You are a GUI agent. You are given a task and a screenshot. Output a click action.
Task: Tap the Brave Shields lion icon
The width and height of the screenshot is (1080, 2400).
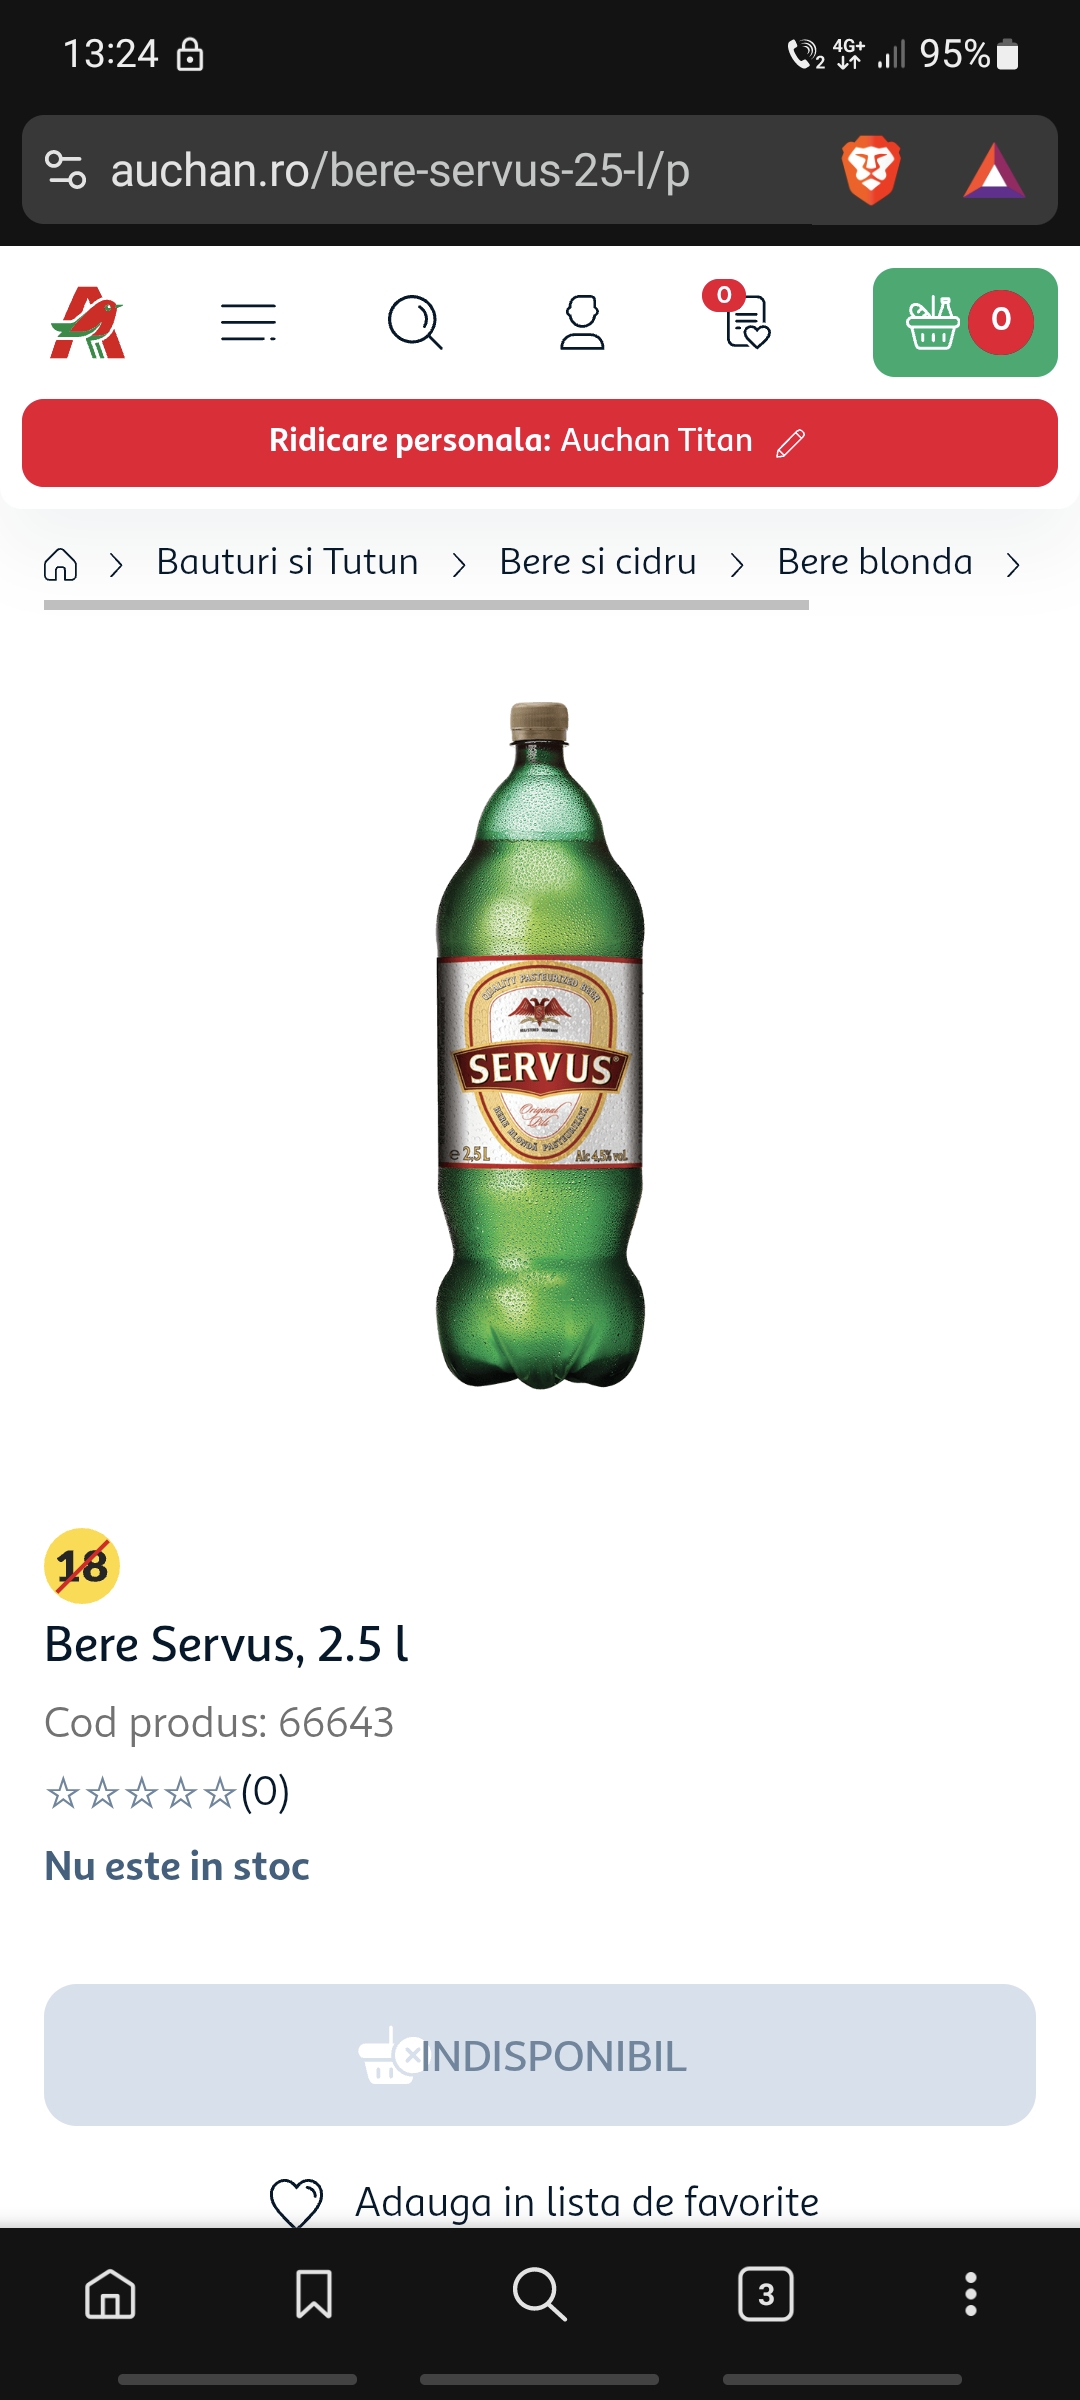[x=871, y=170]
